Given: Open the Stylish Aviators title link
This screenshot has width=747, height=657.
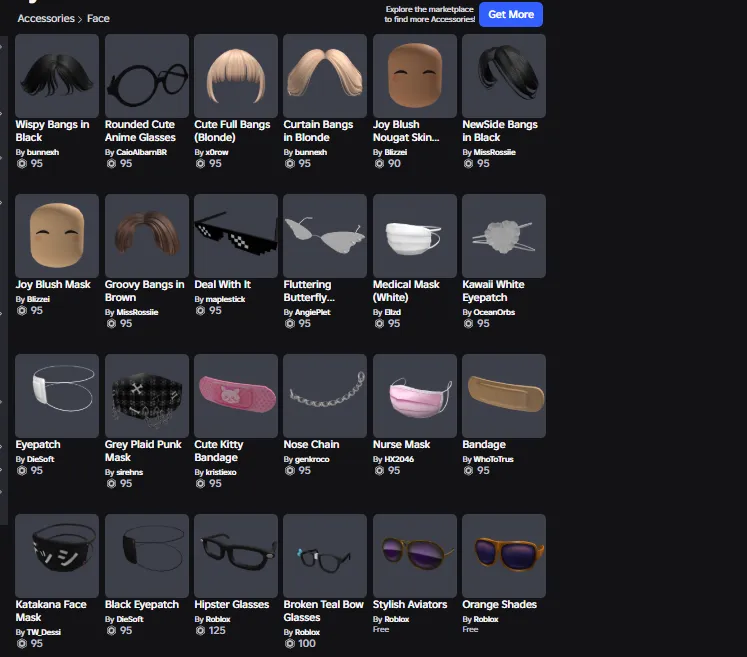Looking at the screenshot, I should click(x=410, y=604).
